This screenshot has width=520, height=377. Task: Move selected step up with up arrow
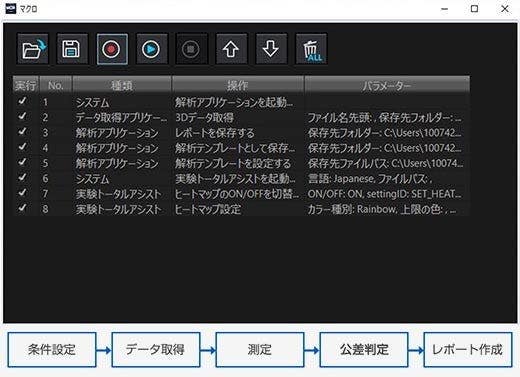231,49
